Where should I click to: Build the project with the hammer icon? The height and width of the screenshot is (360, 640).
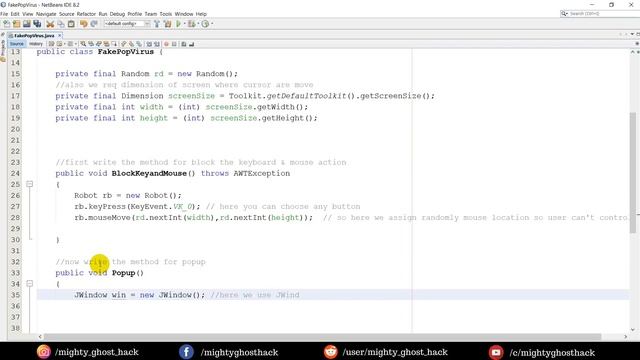tap(157, 24)
